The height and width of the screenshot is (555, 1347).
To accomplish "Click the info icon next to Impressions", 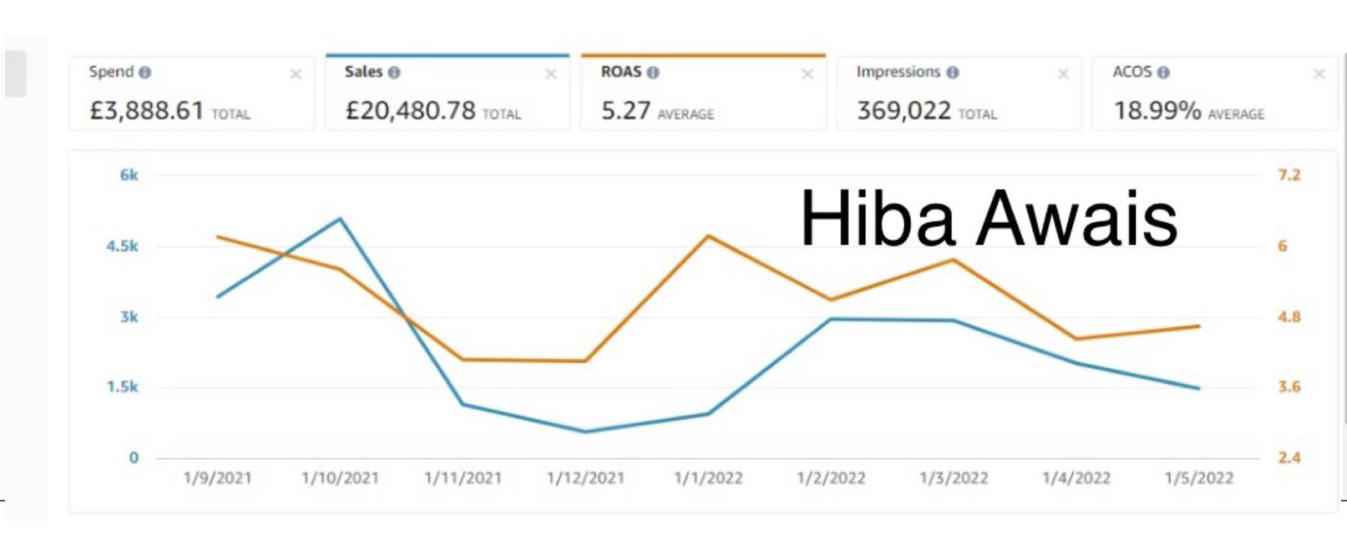I will [x=952, y=73].
